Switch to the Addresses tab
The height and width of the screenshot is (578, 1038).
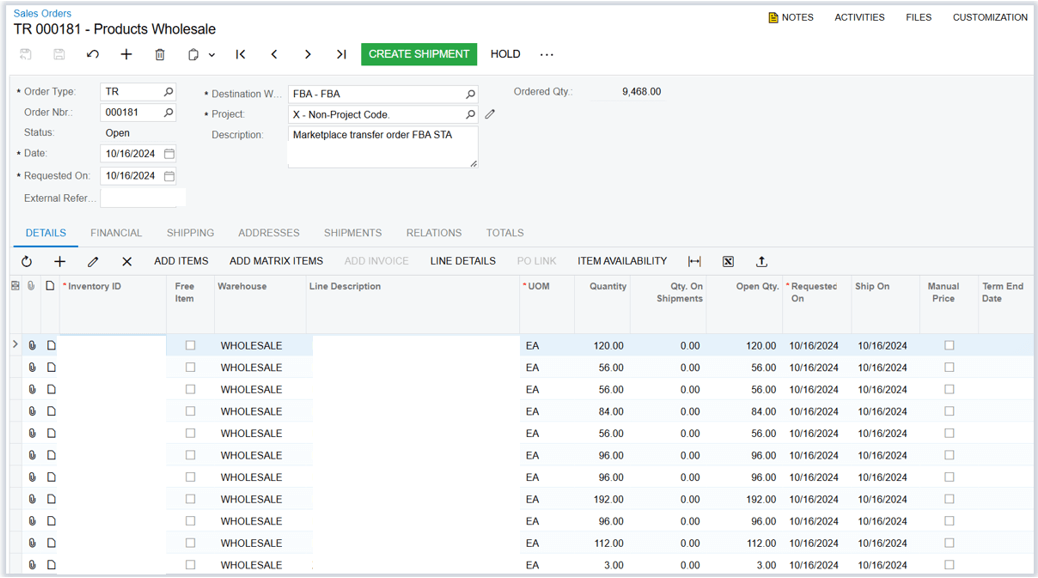tap(269, 233)
